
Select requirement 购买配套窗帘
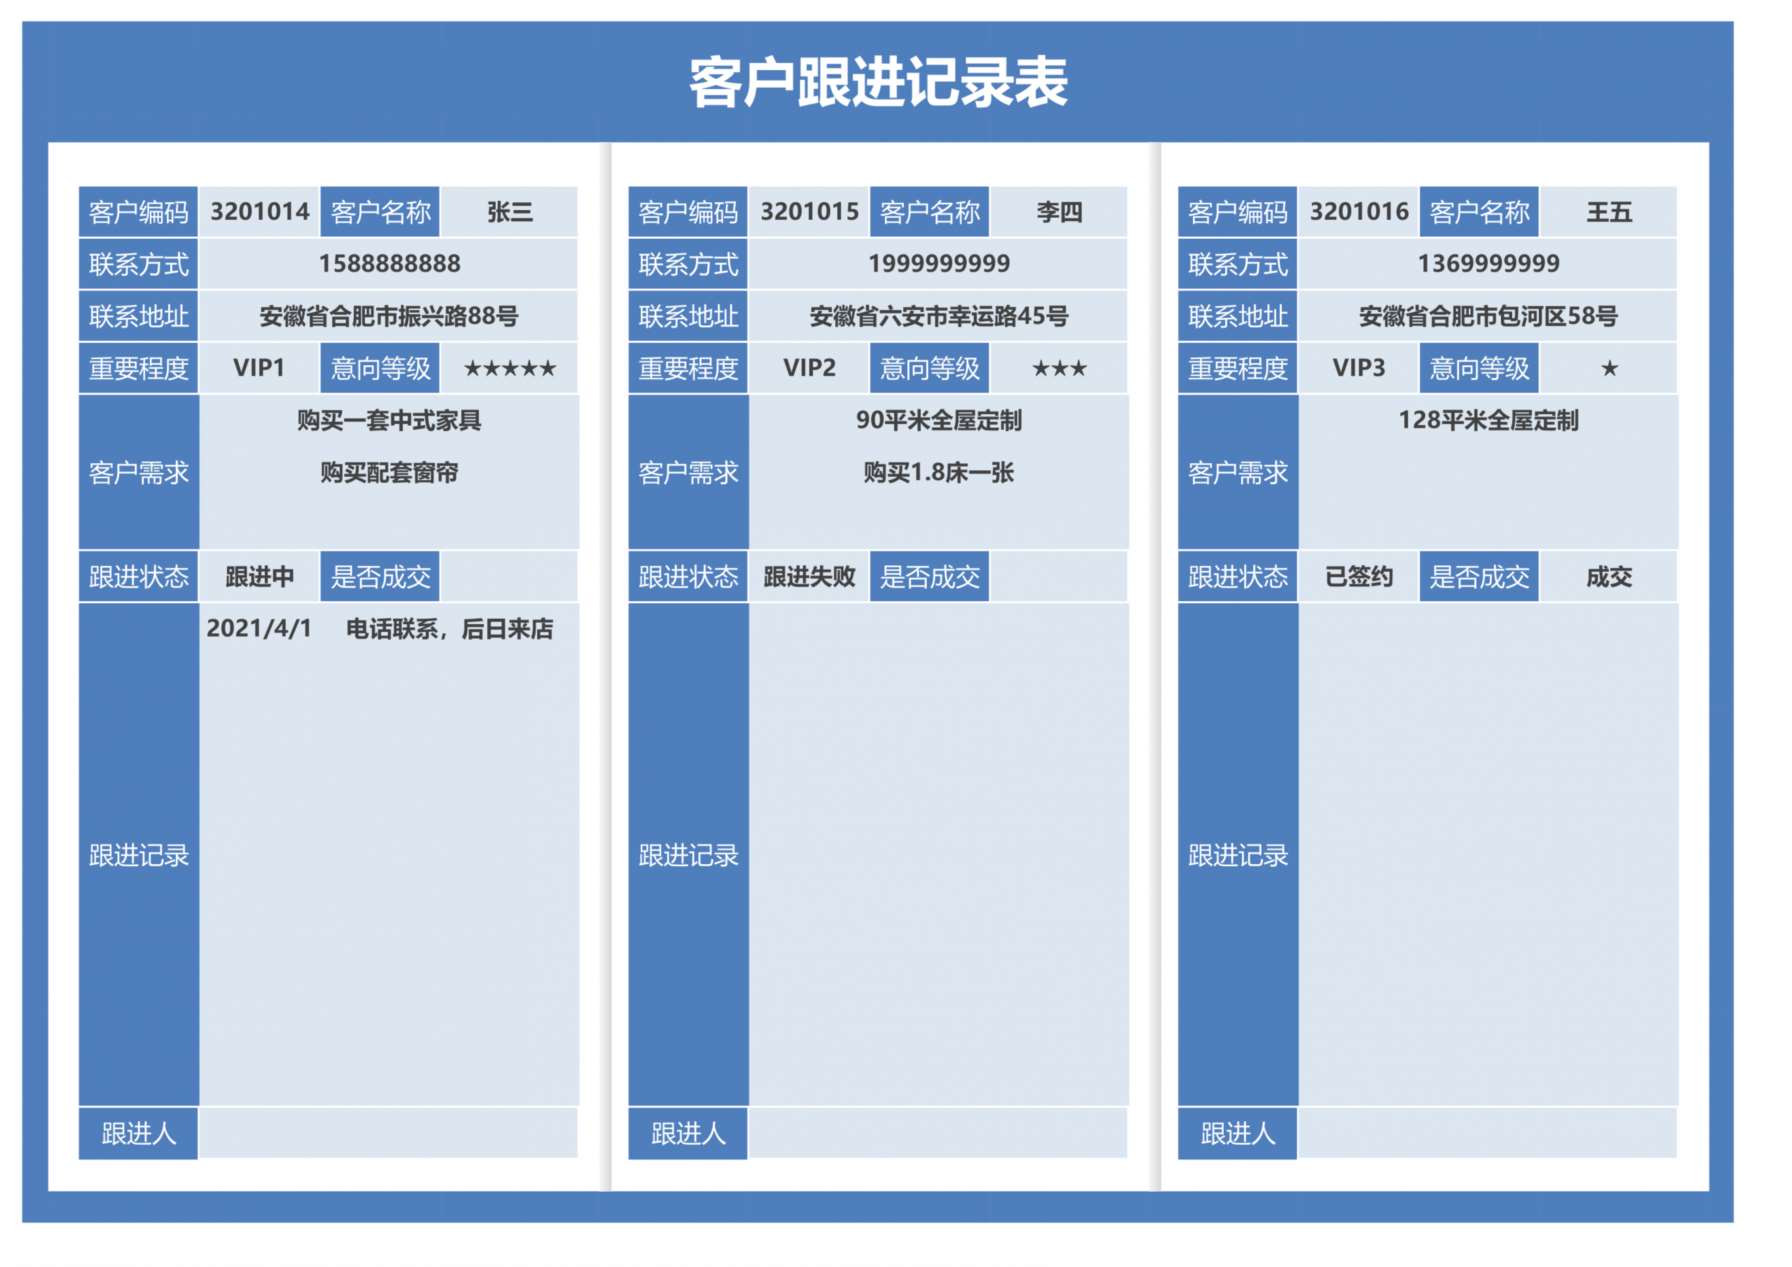pos(389,472)
